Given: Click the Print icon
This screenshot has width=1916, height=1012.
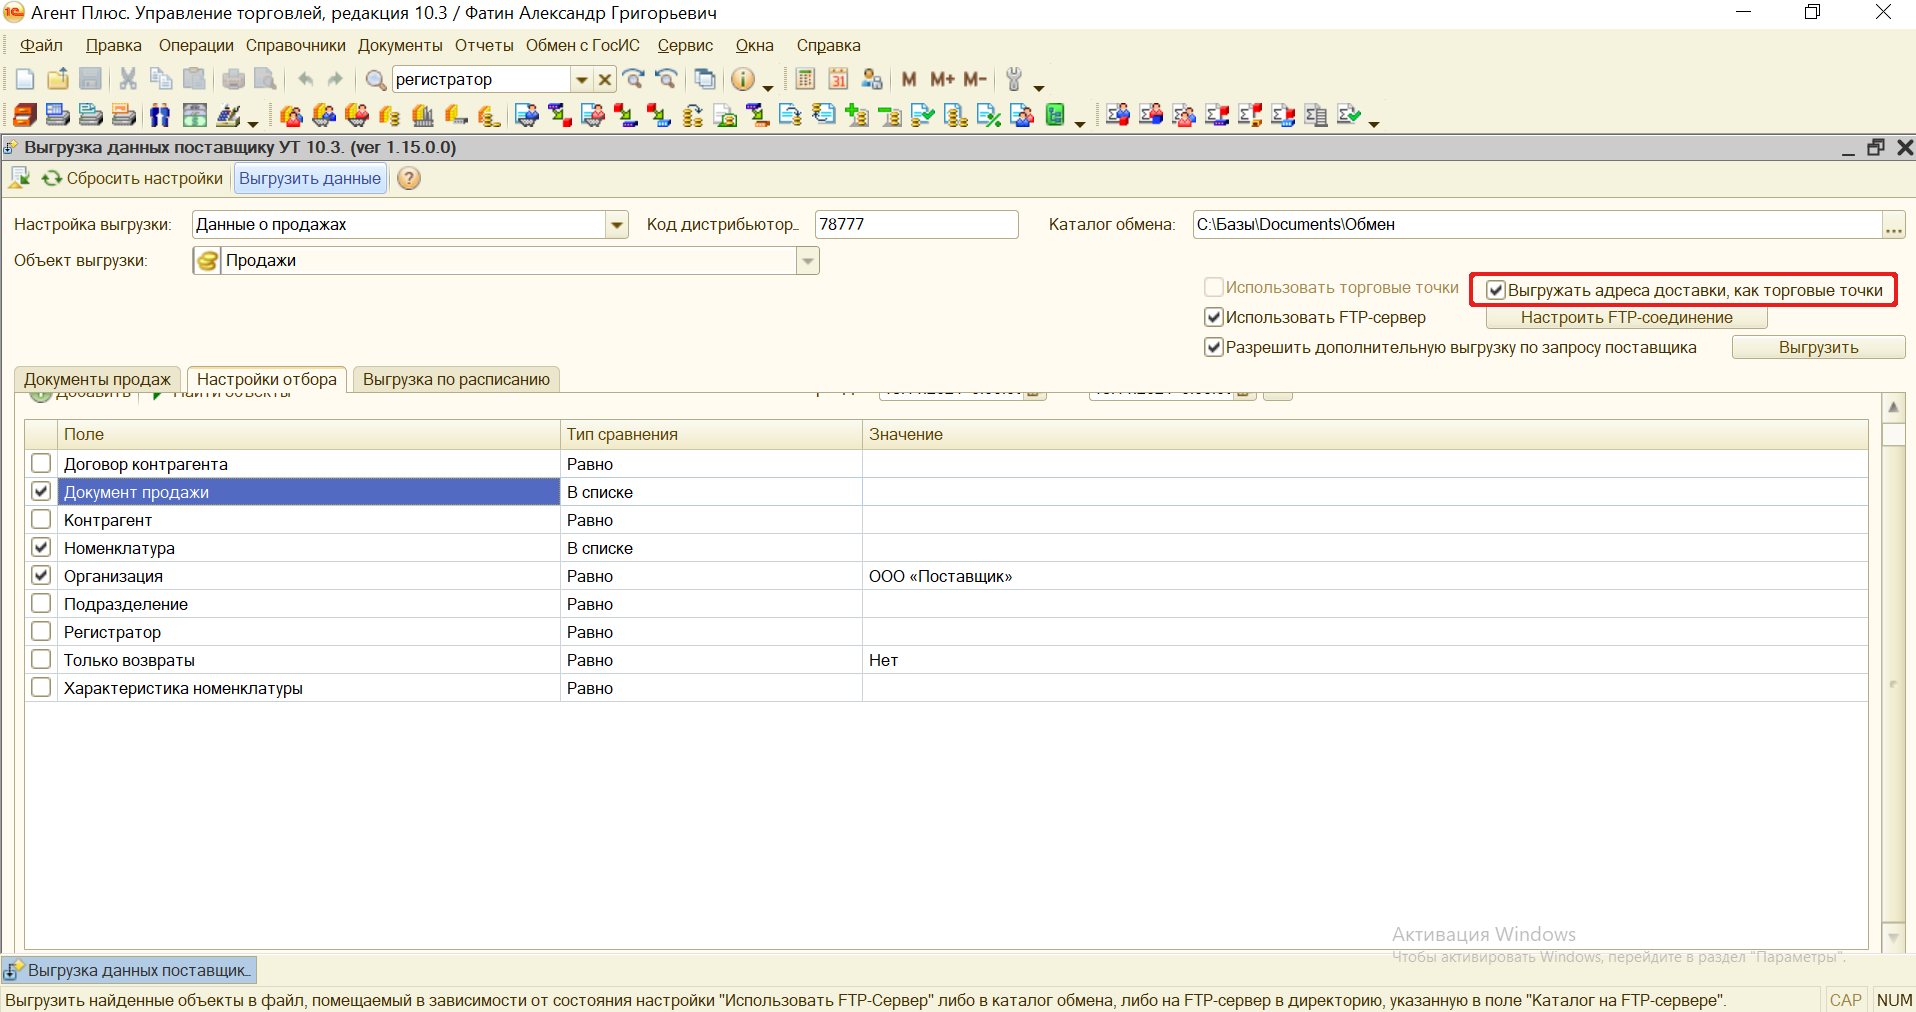Looking at the screenshot, I should (232, 78).
